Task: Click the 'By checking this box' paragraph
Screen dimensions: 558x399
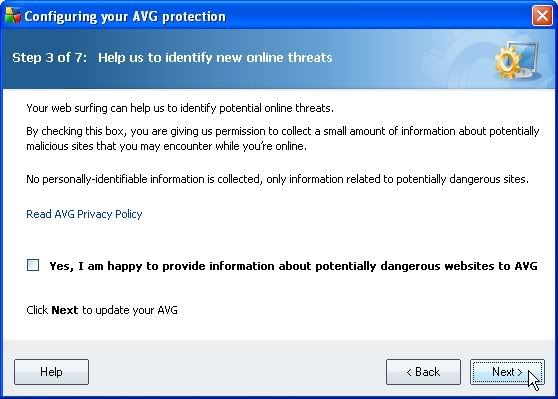Action: (x=283, y=138)
